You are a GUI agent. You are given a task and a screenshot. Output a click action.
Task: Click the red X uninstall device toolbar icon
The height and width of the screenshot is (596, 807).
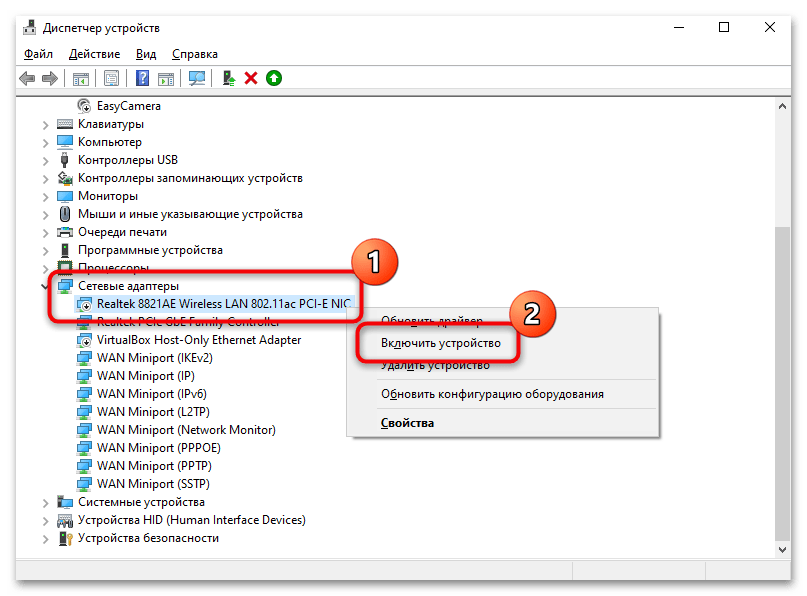(251, 78)
